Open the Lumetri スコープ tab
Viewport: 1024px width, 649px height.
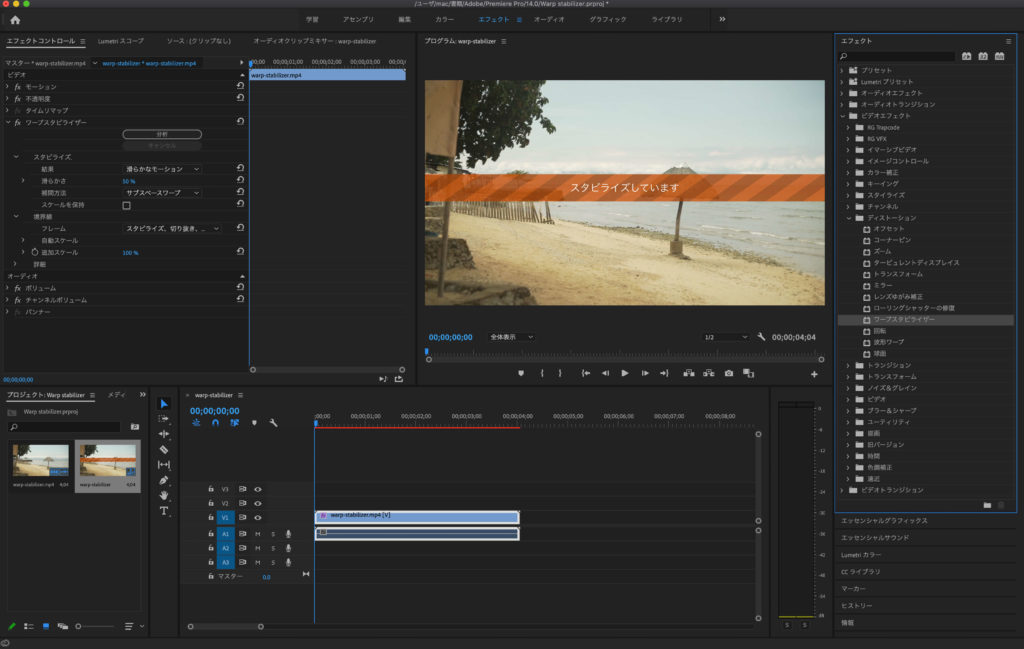pyautogui.click(x=121, y=41)
